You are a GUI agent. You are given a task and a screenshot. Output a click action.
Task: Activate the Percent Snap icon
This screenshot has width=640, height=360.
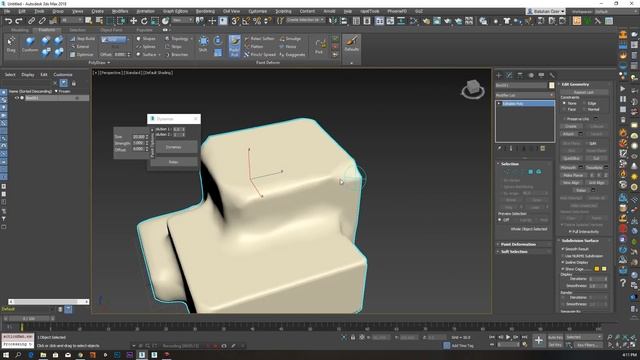point(257,21)
